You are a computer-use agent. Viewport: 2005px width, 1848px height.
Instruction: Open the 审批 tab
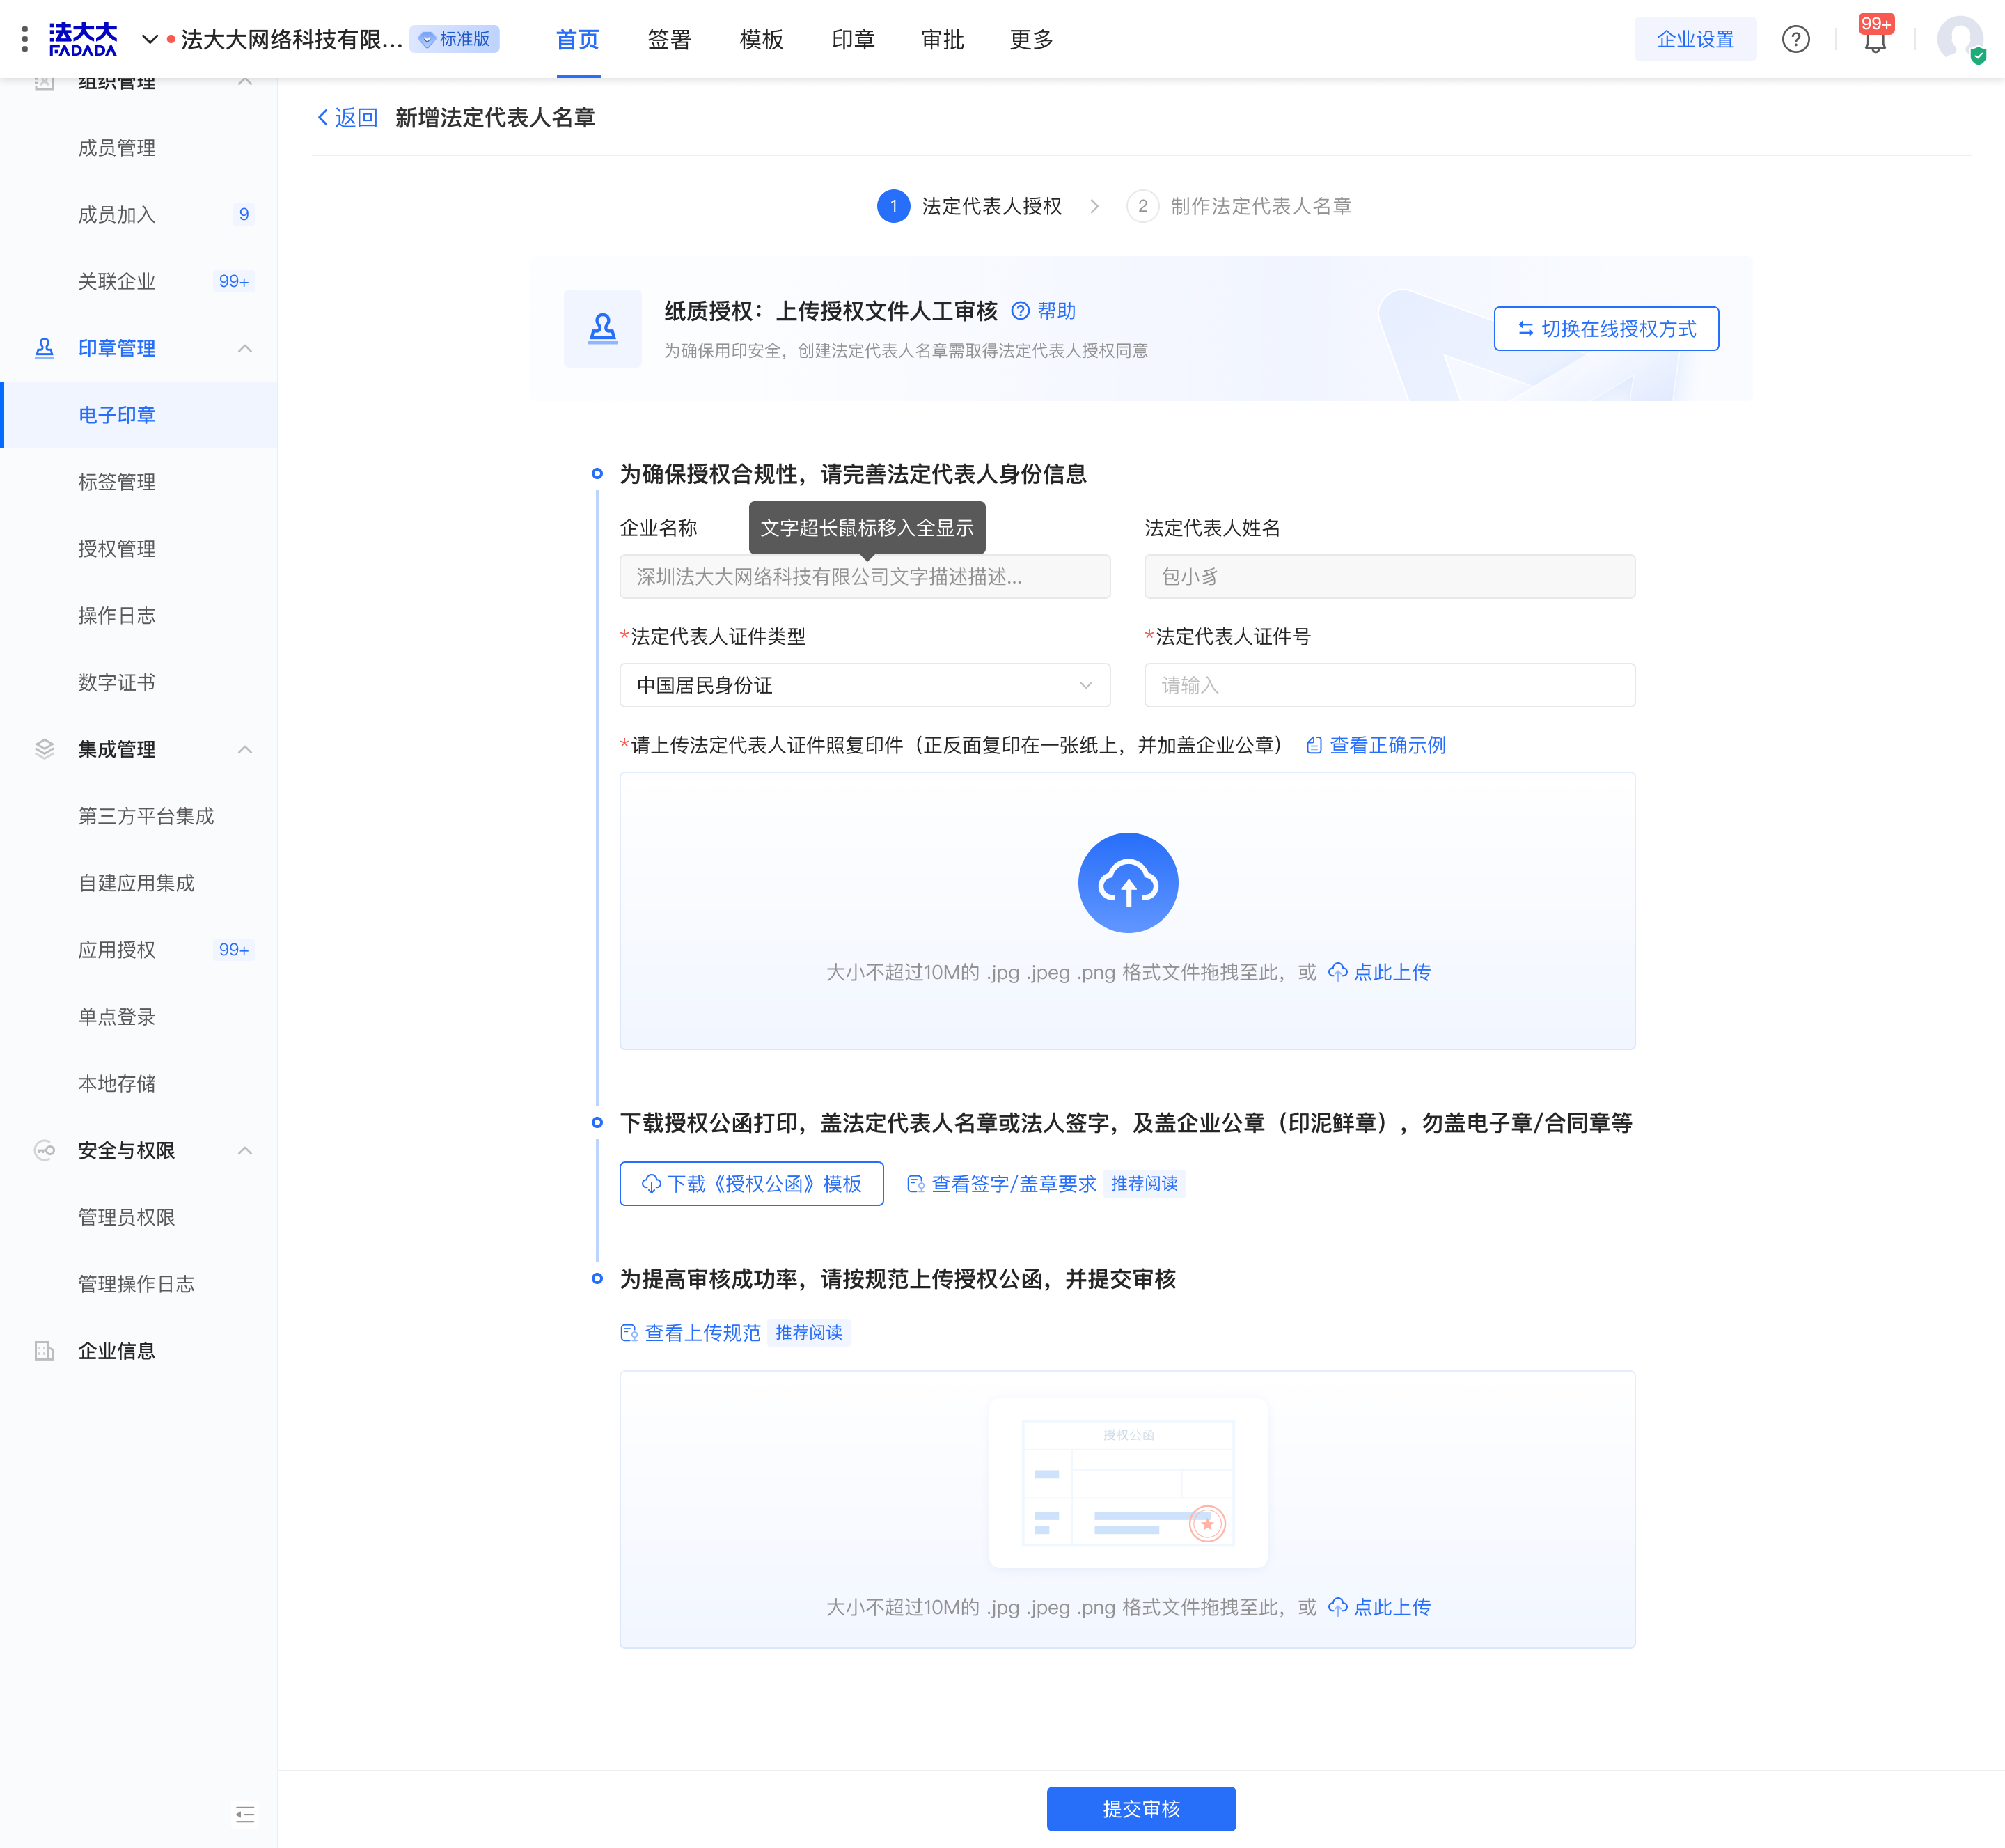coord(942,39)
